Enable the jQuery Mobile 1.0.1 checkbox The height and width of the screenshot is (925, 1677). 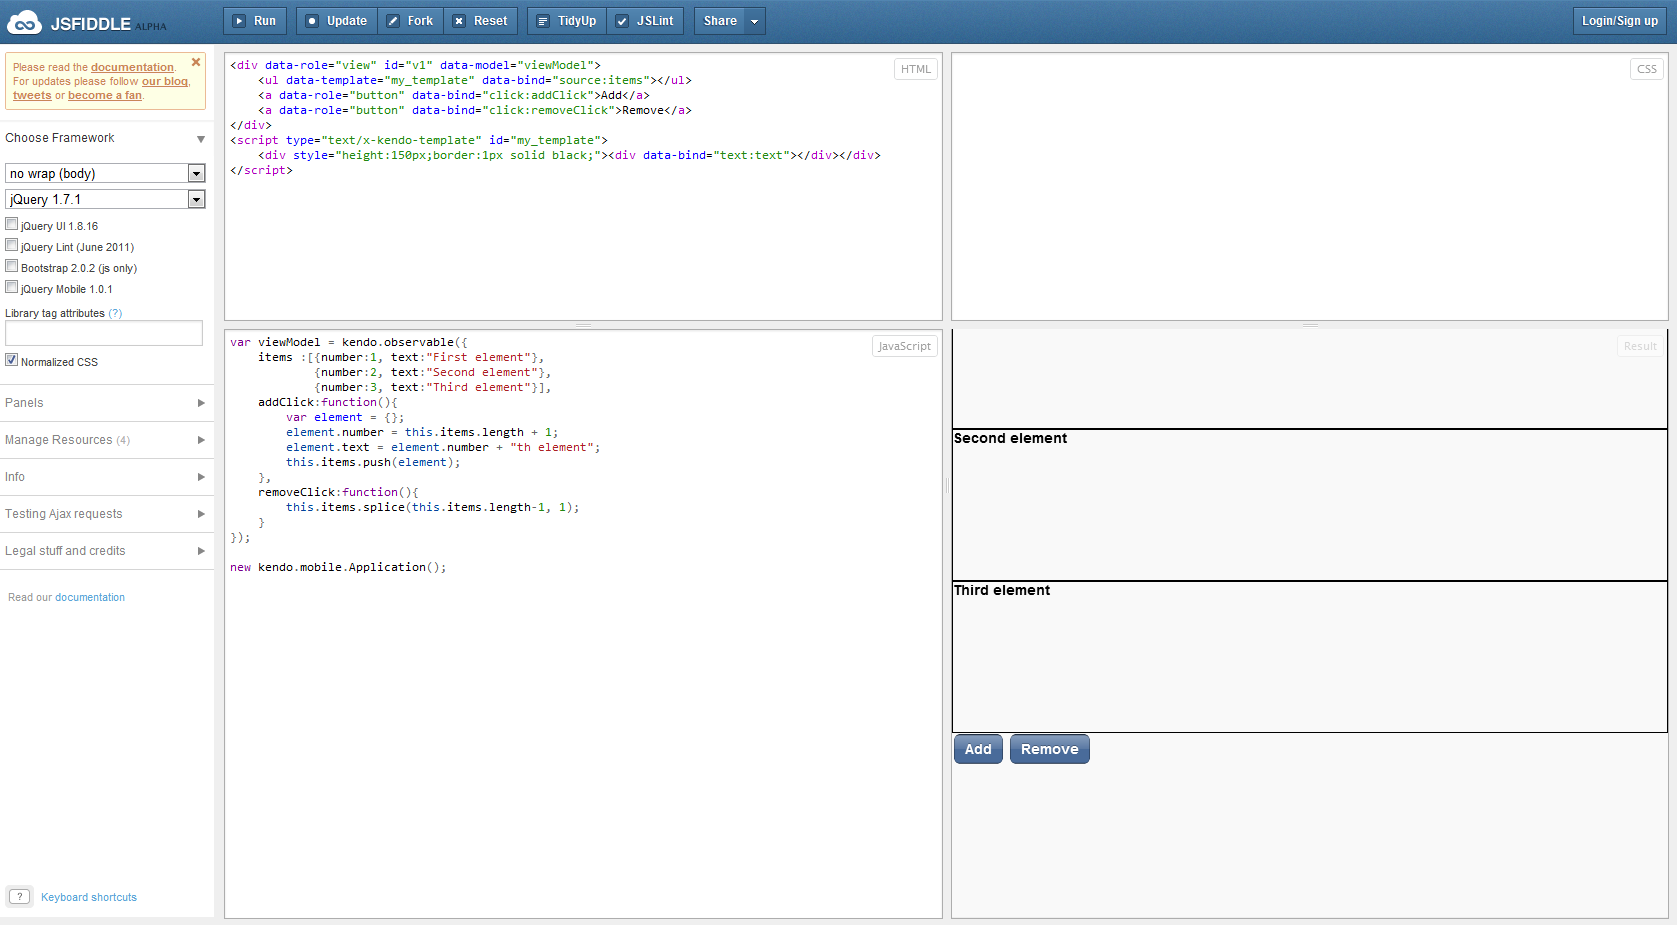click(12, 287)
